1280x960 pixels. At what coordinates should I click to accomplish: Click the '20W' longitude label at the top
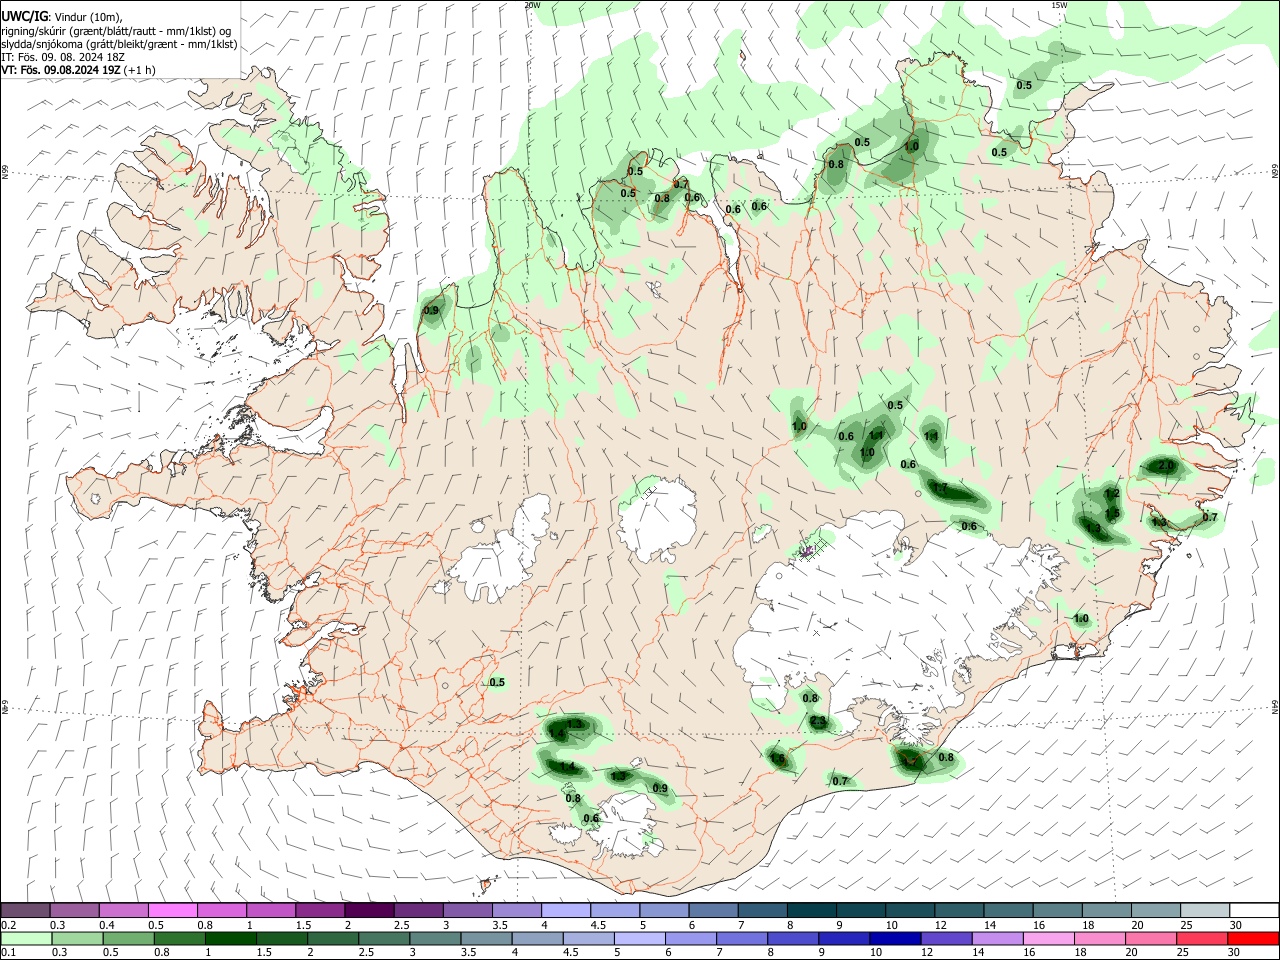(532, 5)
